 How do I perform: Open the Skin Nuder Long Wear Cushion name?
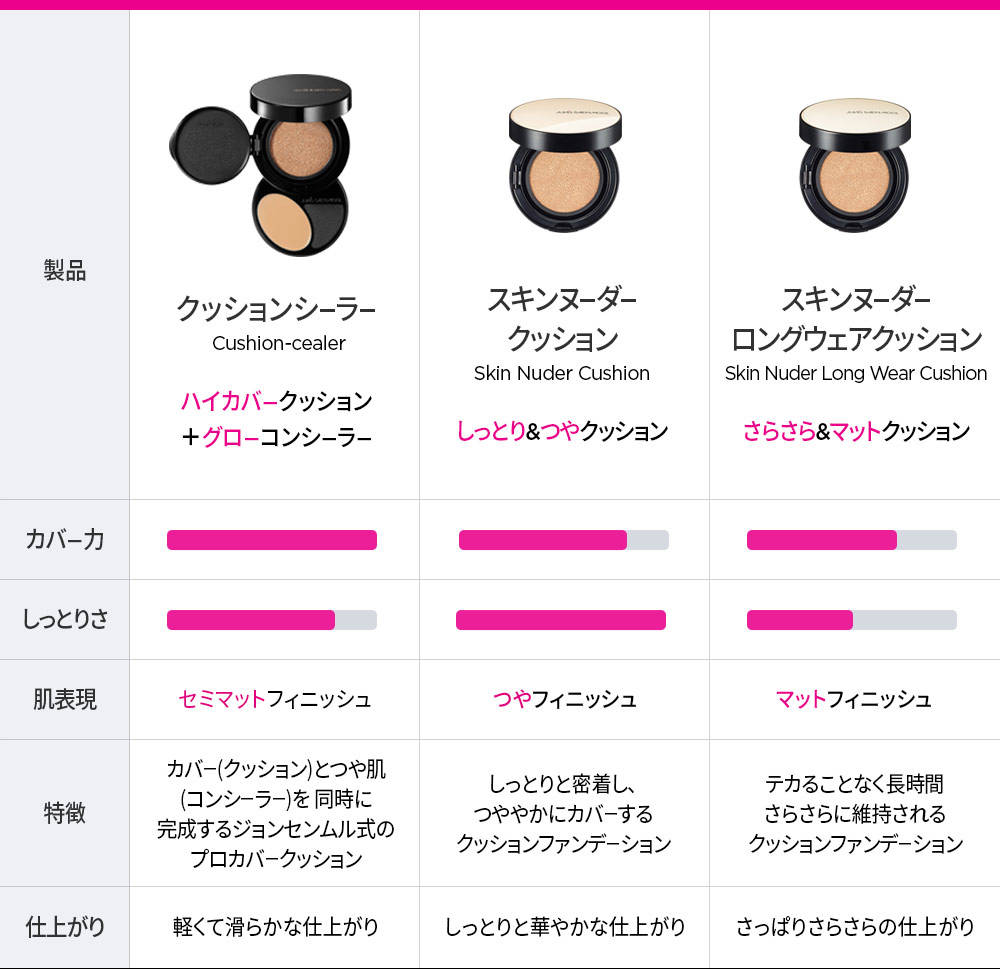click(855, 373)
